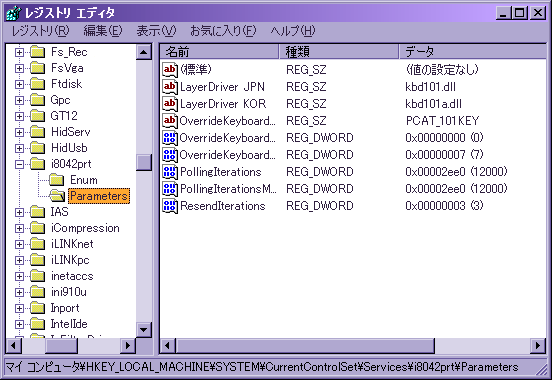Click the Registry Editor title bar icon
Image resolution: width=552 pixels, height=380 pixels.
click(13, 13)
